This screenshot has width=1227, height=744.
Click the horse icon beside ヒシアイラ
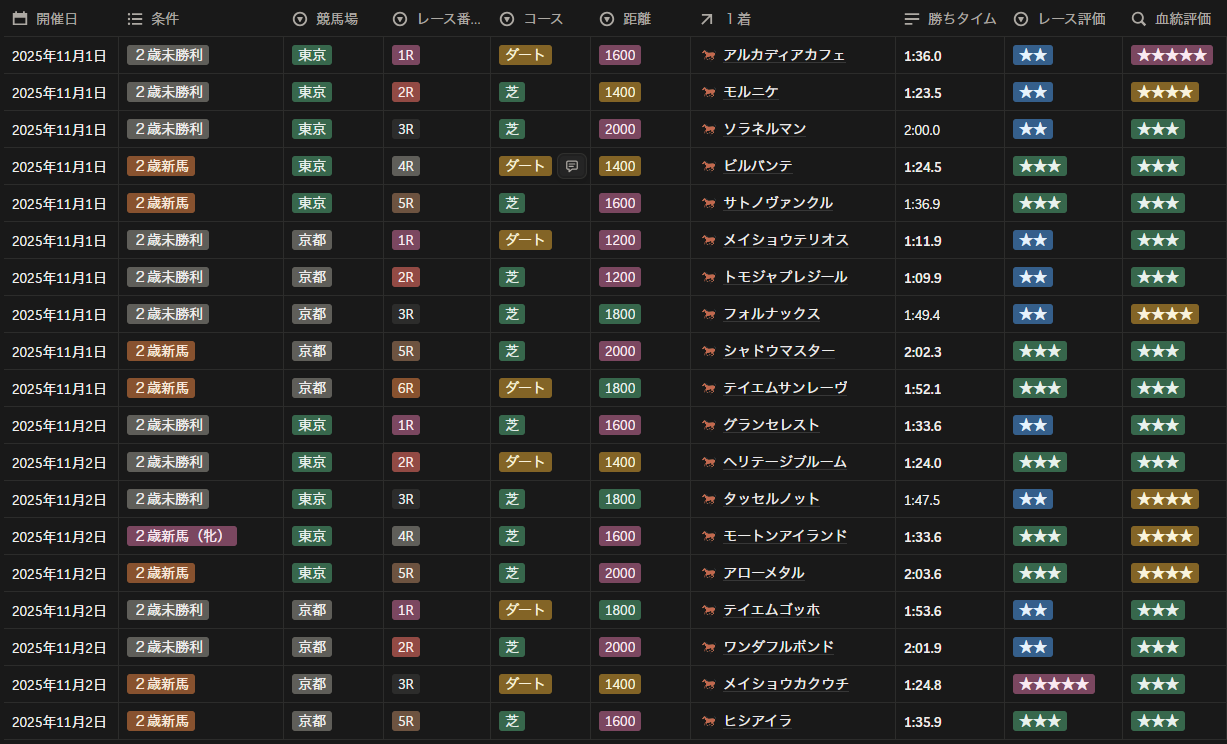(x=709, y=722)
